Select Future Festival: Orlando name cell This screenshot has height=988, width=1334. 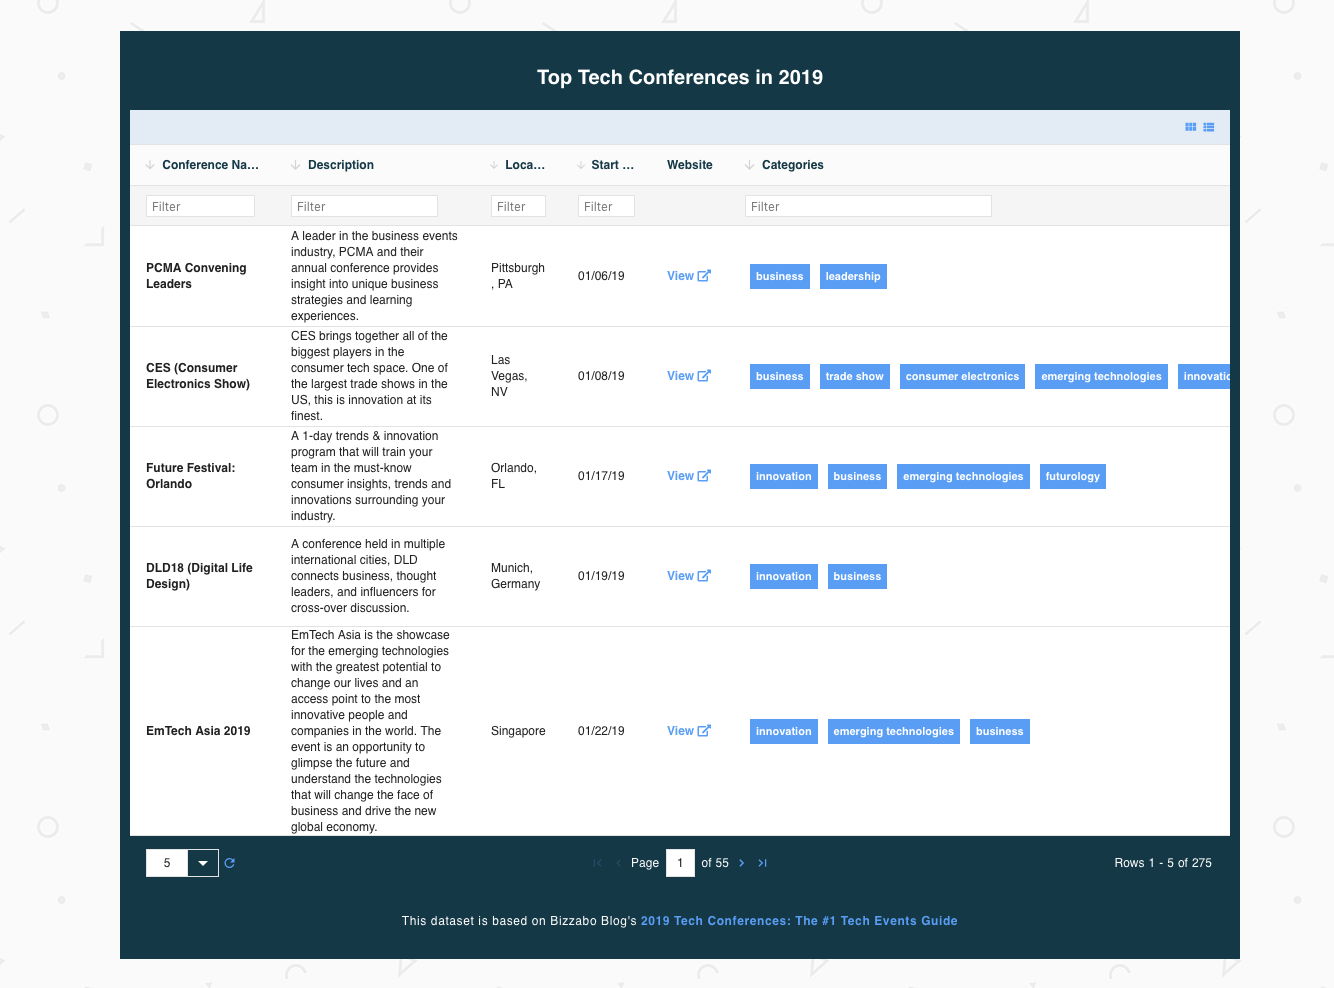tap(191, 476)
